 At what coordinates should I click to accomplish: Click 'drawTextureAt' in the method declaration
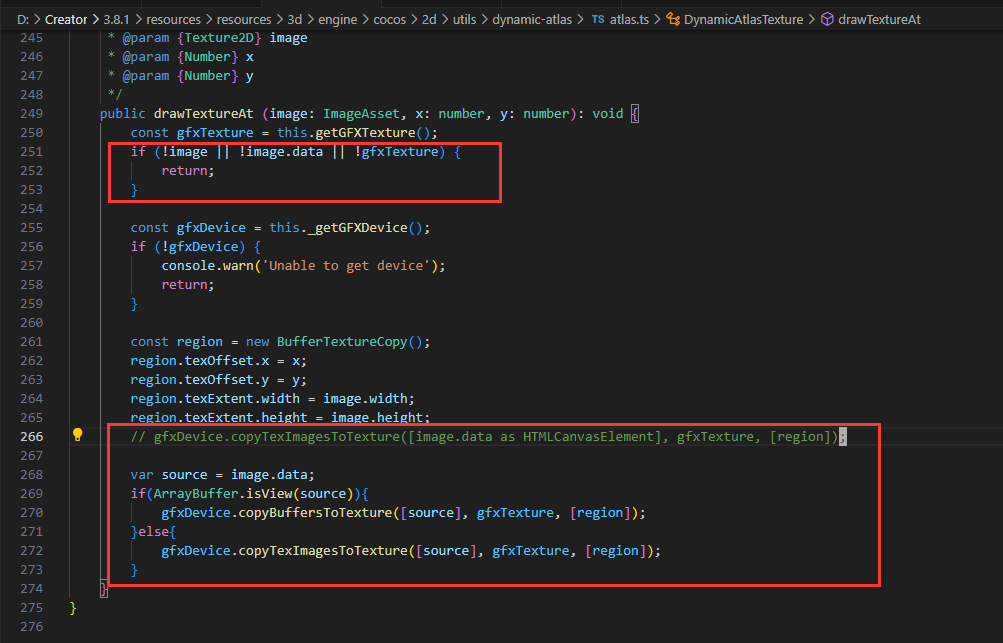pyautogui.click(x=203, y=113)
